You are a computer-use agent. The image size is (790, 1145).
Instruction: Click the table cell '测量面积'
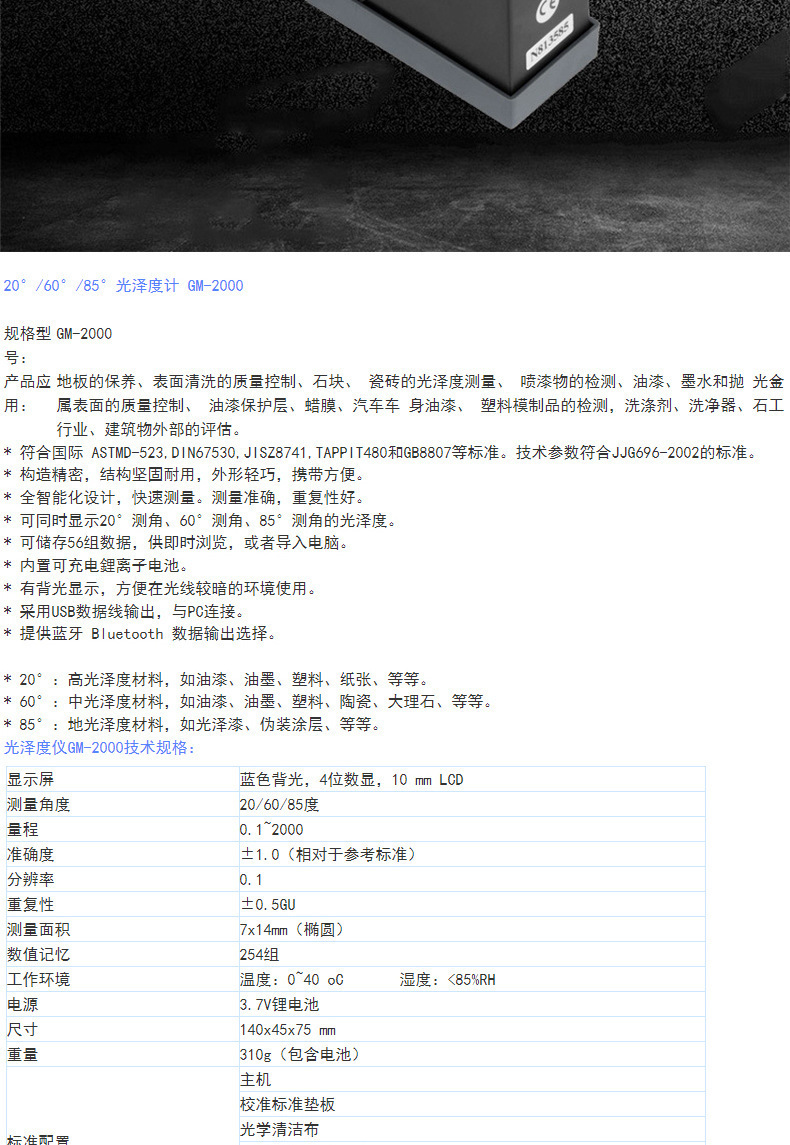[123, 930]
